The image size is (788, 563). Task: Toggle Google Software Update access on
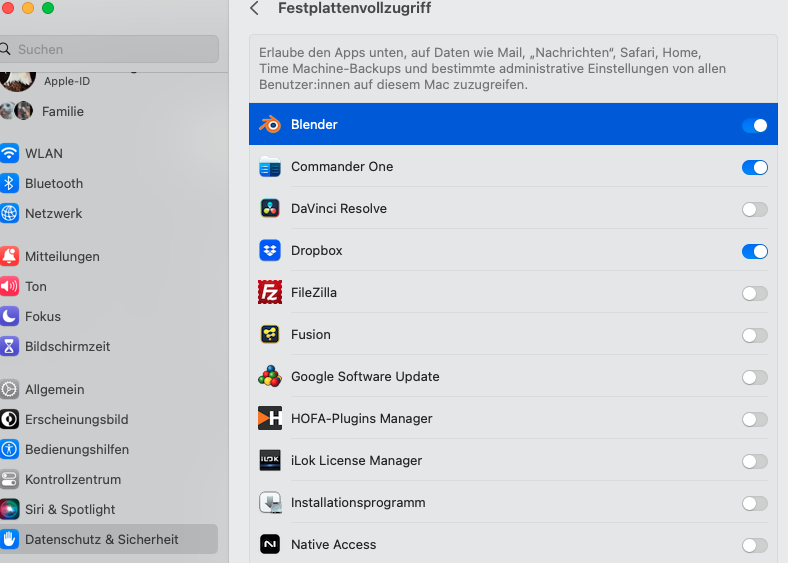click(x=754, y=377)
